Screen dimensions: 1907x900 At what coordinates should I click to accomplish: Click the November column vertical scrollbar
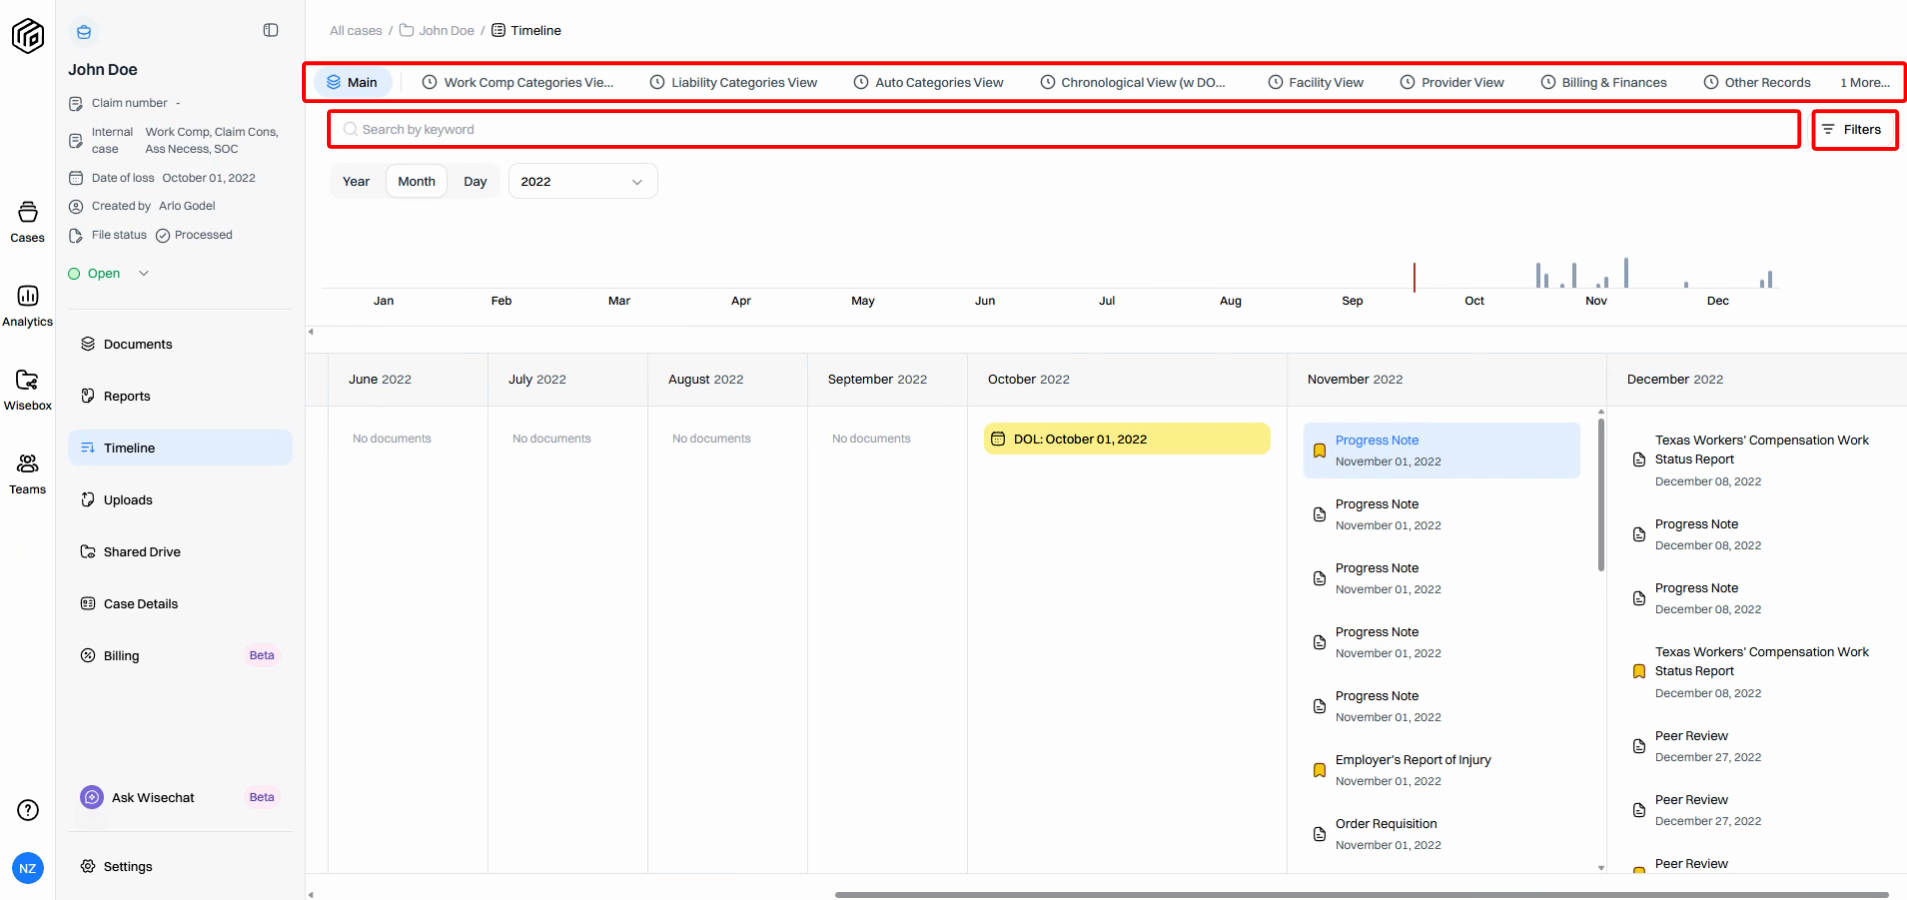1601,495
